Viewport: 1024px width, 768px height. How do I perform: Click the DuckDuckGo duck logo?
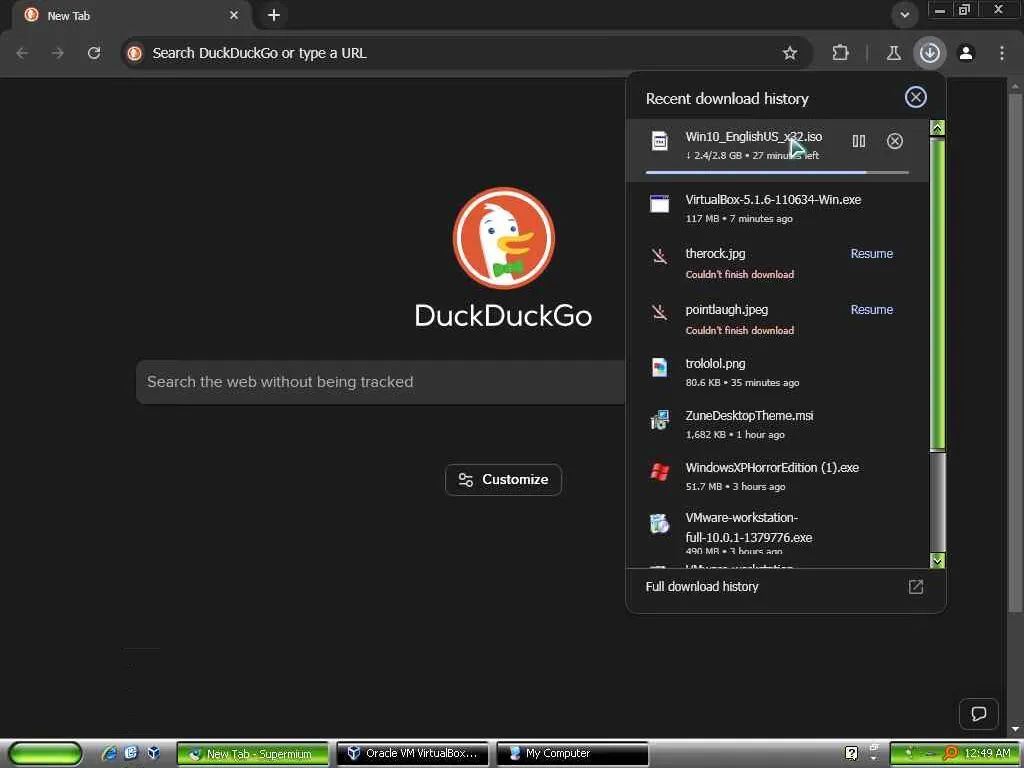click(504, 238)
